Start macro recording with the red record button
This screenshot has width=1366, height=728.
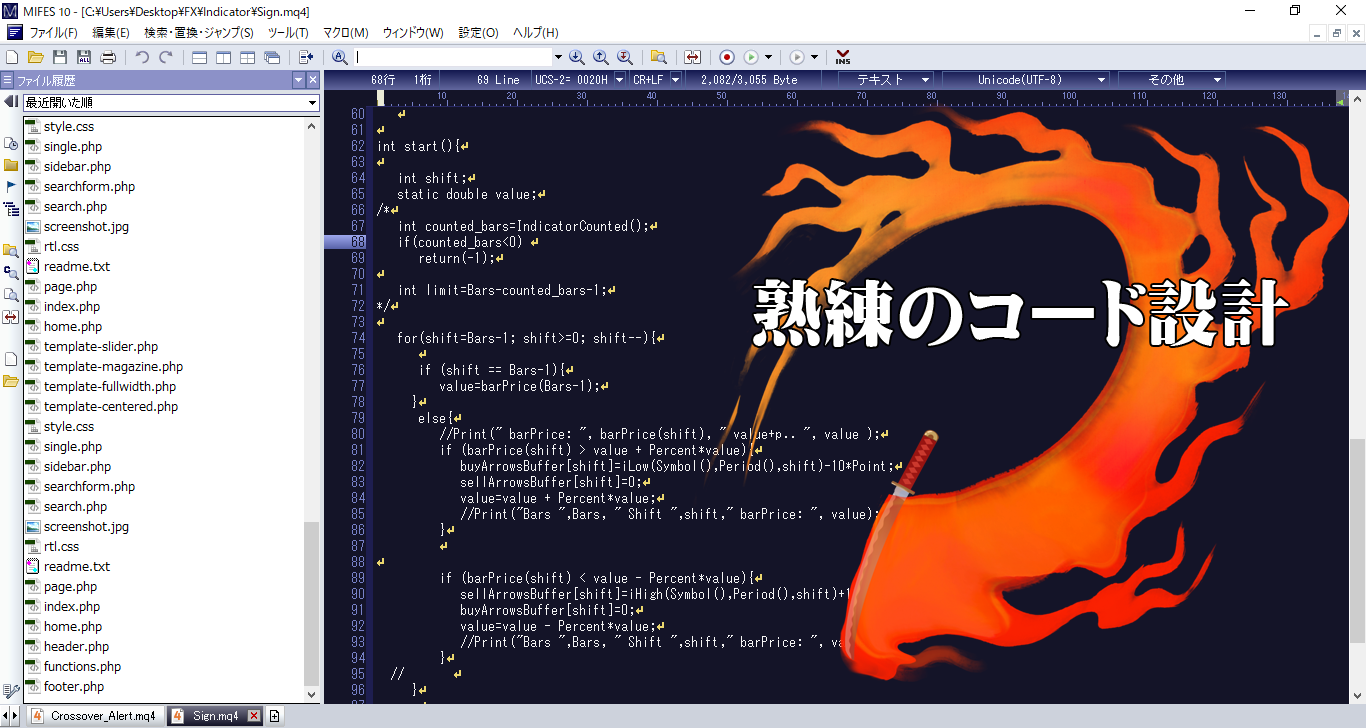[727, 58]
